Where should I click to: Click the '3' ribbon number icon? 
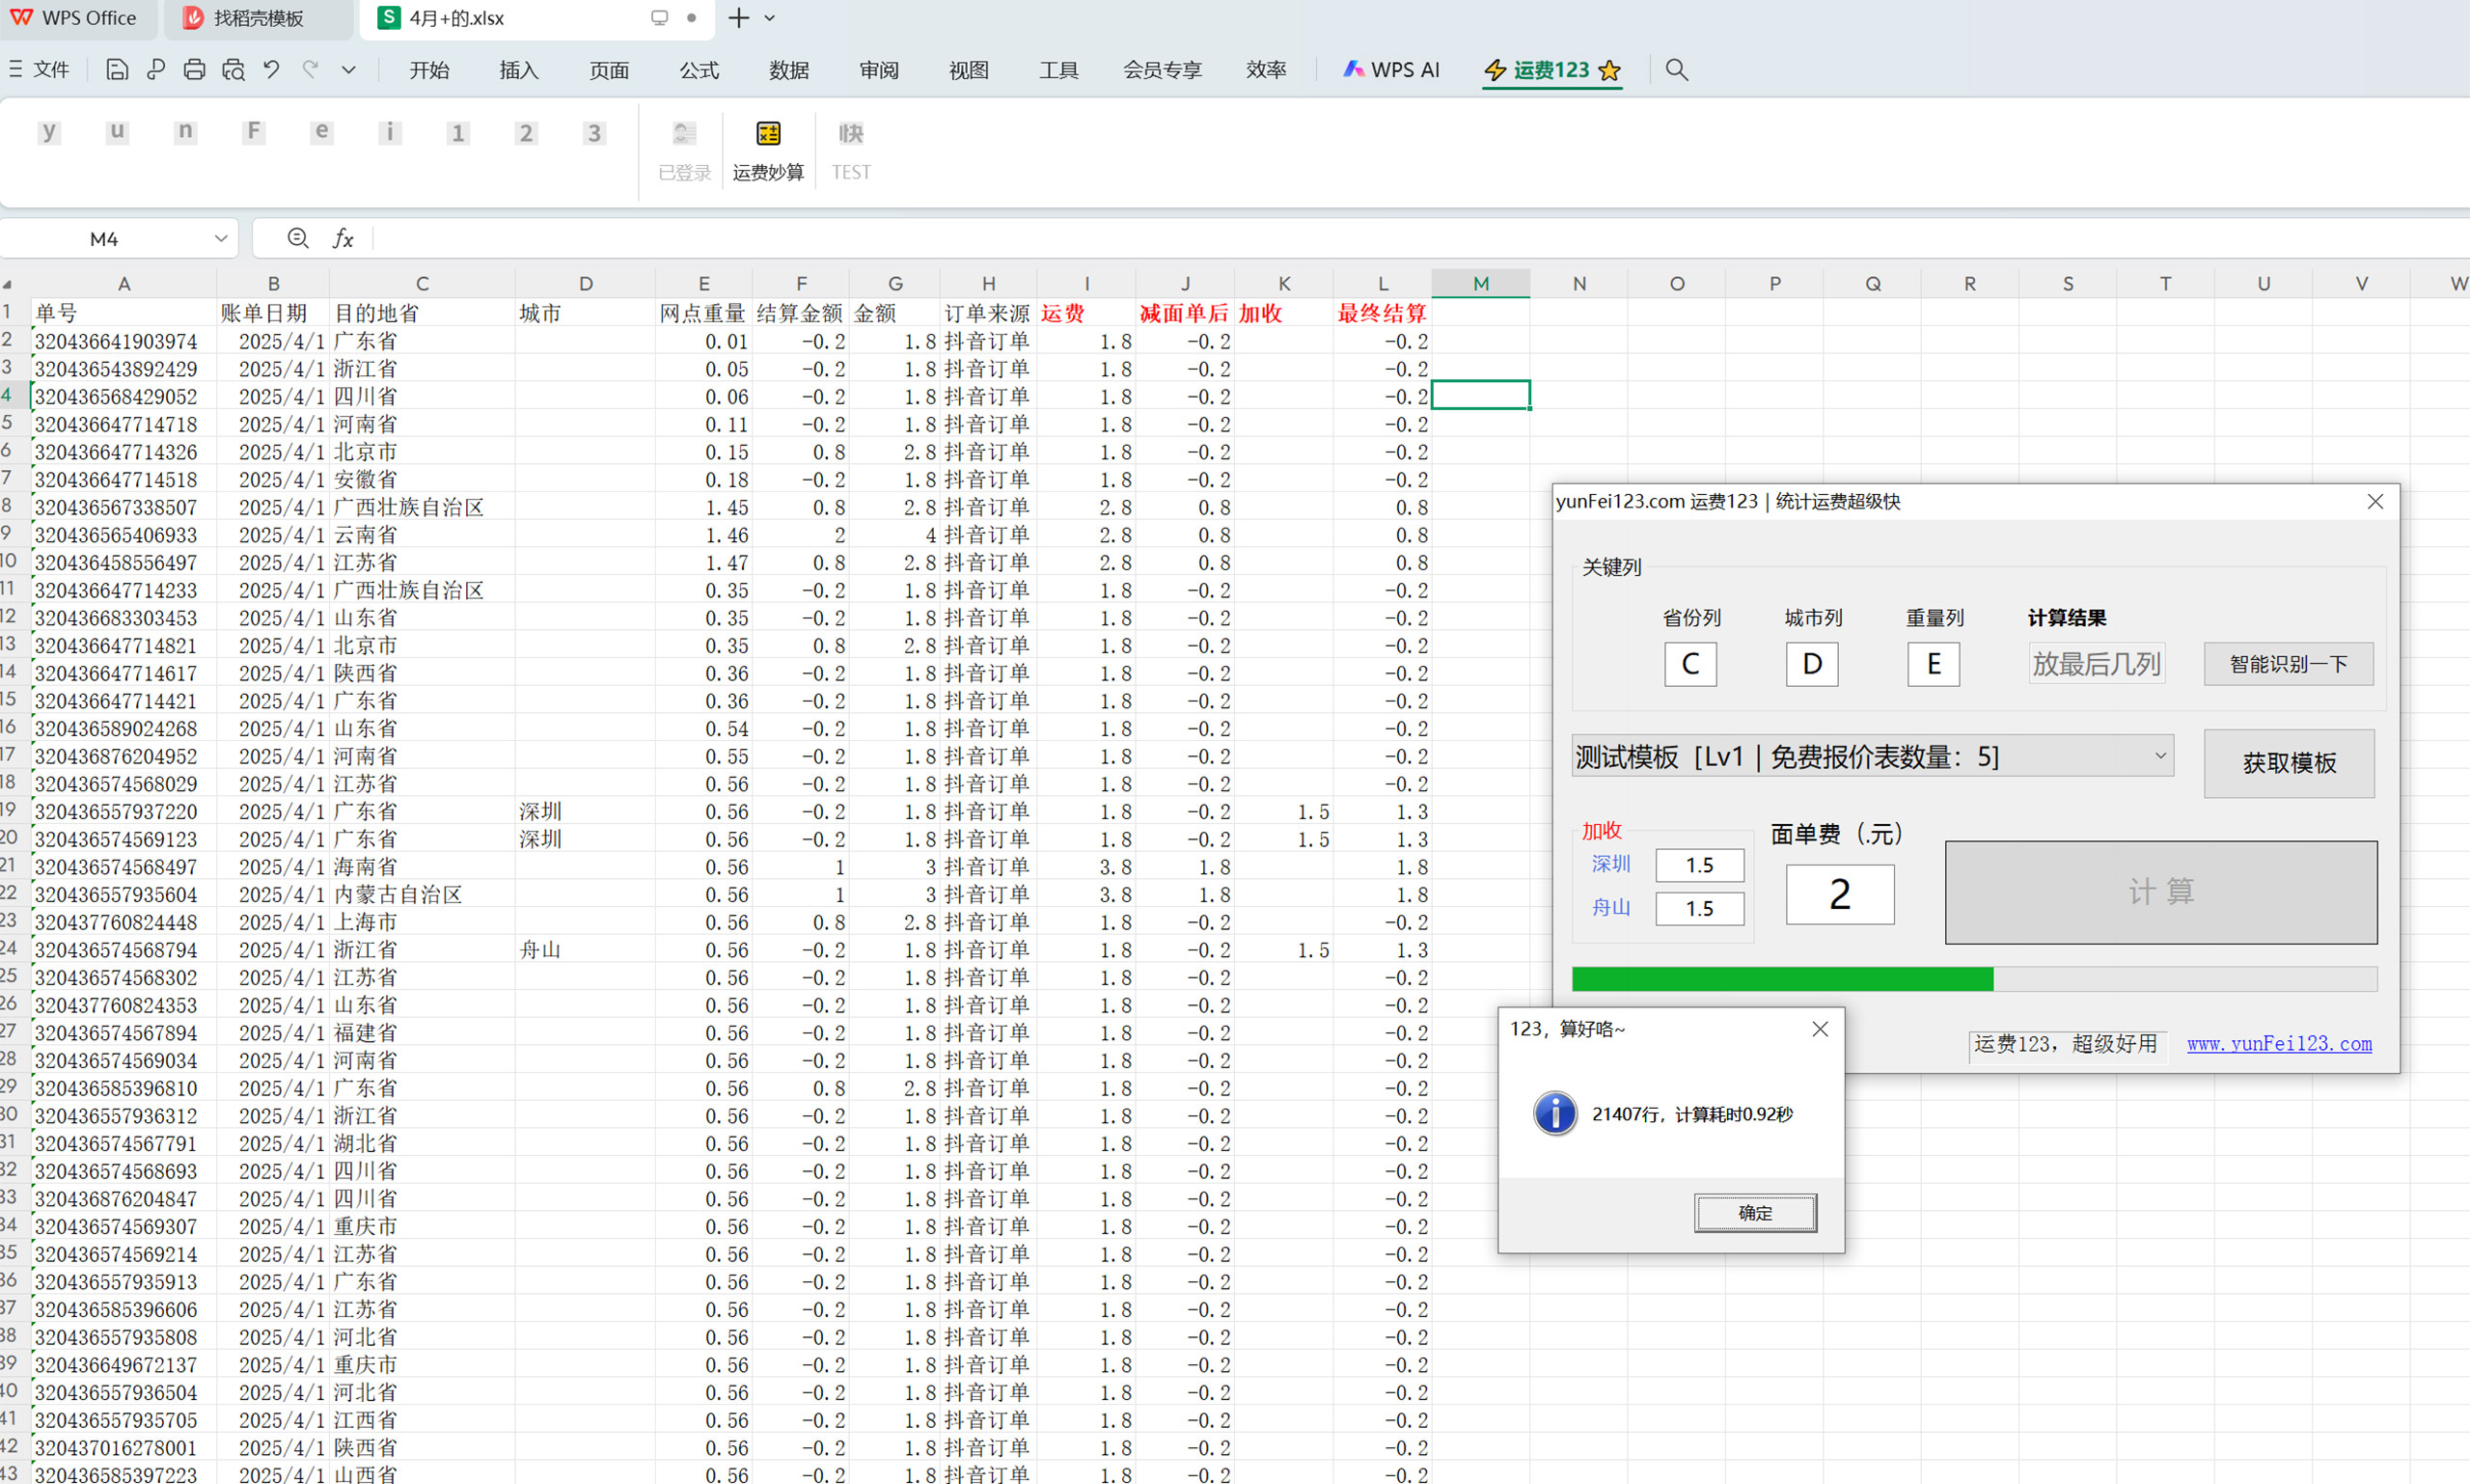[x=594, y=133]
